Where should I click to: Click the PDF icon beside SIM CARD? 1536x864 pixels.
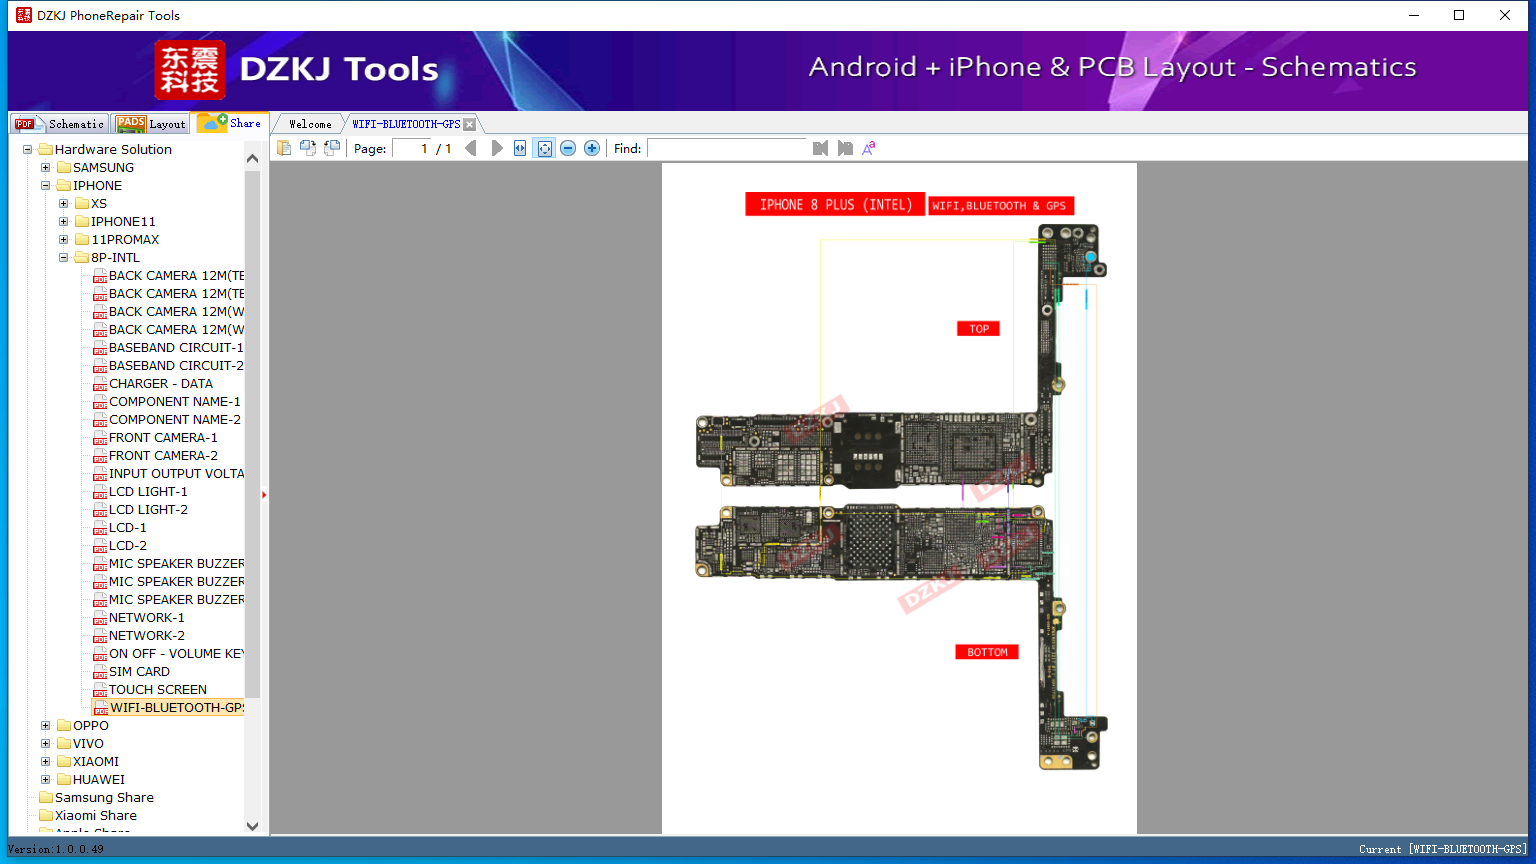(100, 672)
